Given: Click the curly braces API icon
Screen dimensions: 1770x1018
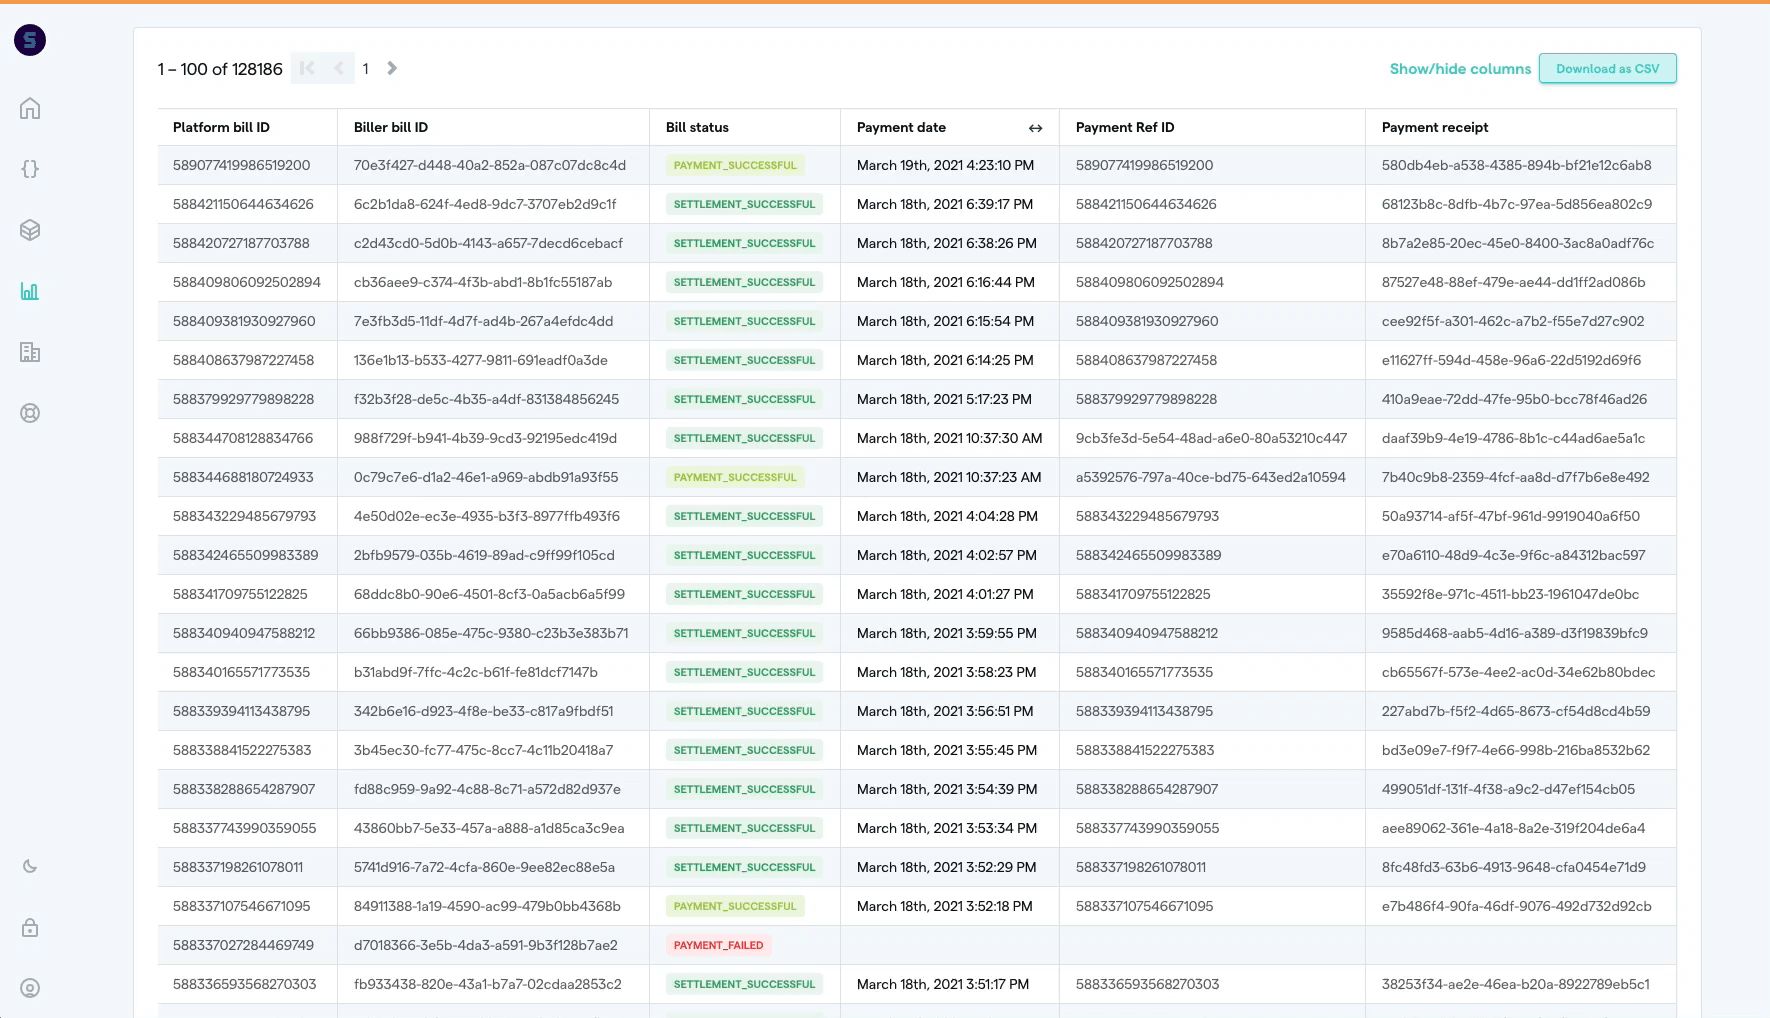Looking at the screenshot, I should coord(30,169).
